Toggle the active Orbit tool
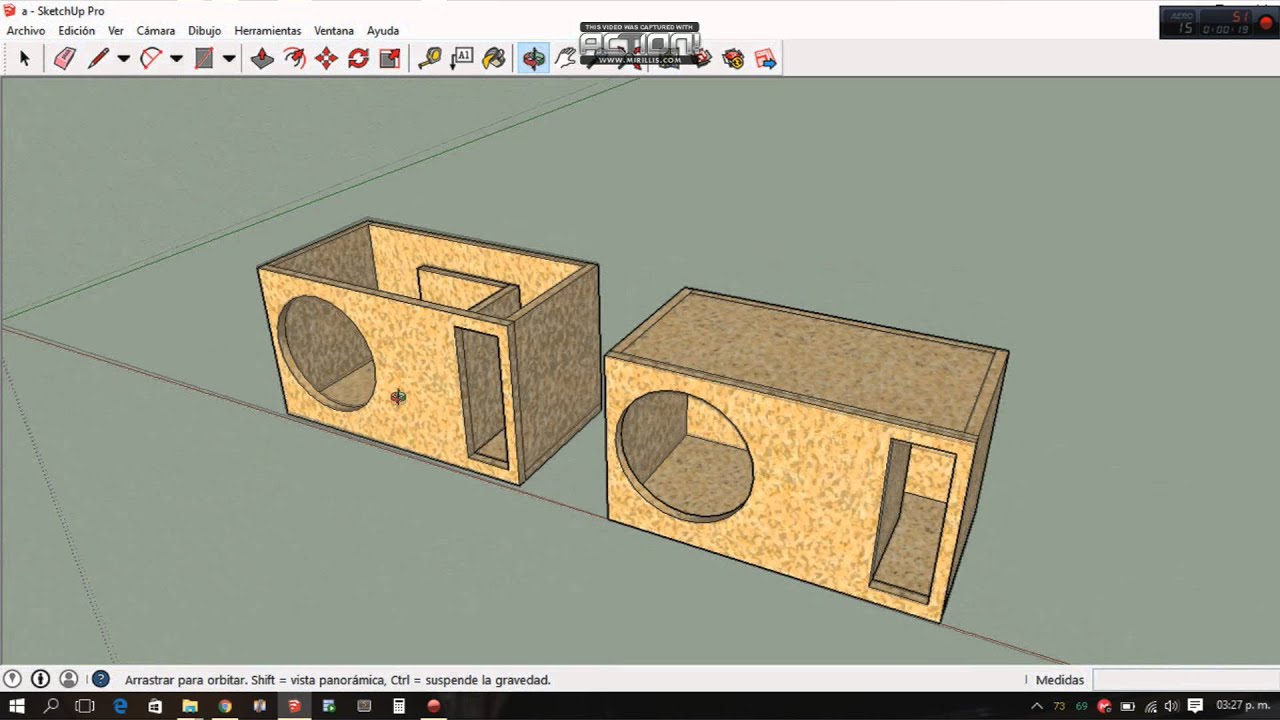The width and height of the screenshot is (1280, 720). (534, 59)
